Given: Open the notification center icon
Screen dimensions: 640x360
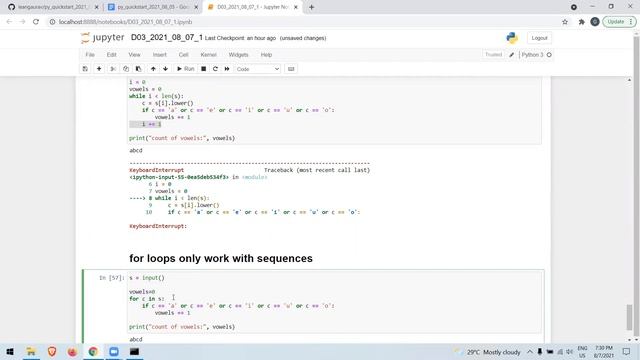Looking at the screenshot, I should tap(627, 351).
